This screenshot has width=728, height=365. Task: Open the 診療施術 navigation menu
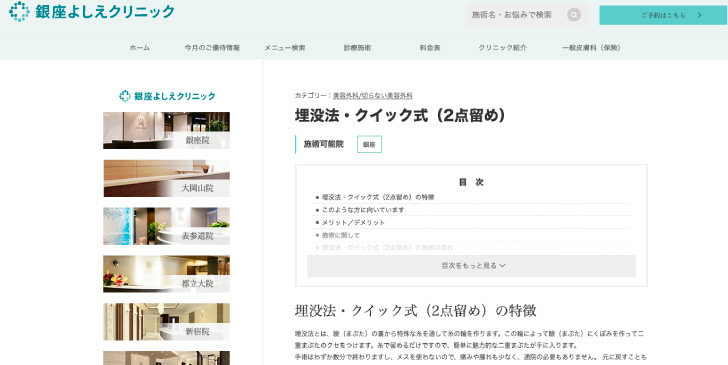pyautogui.click(x=358, y=48)
